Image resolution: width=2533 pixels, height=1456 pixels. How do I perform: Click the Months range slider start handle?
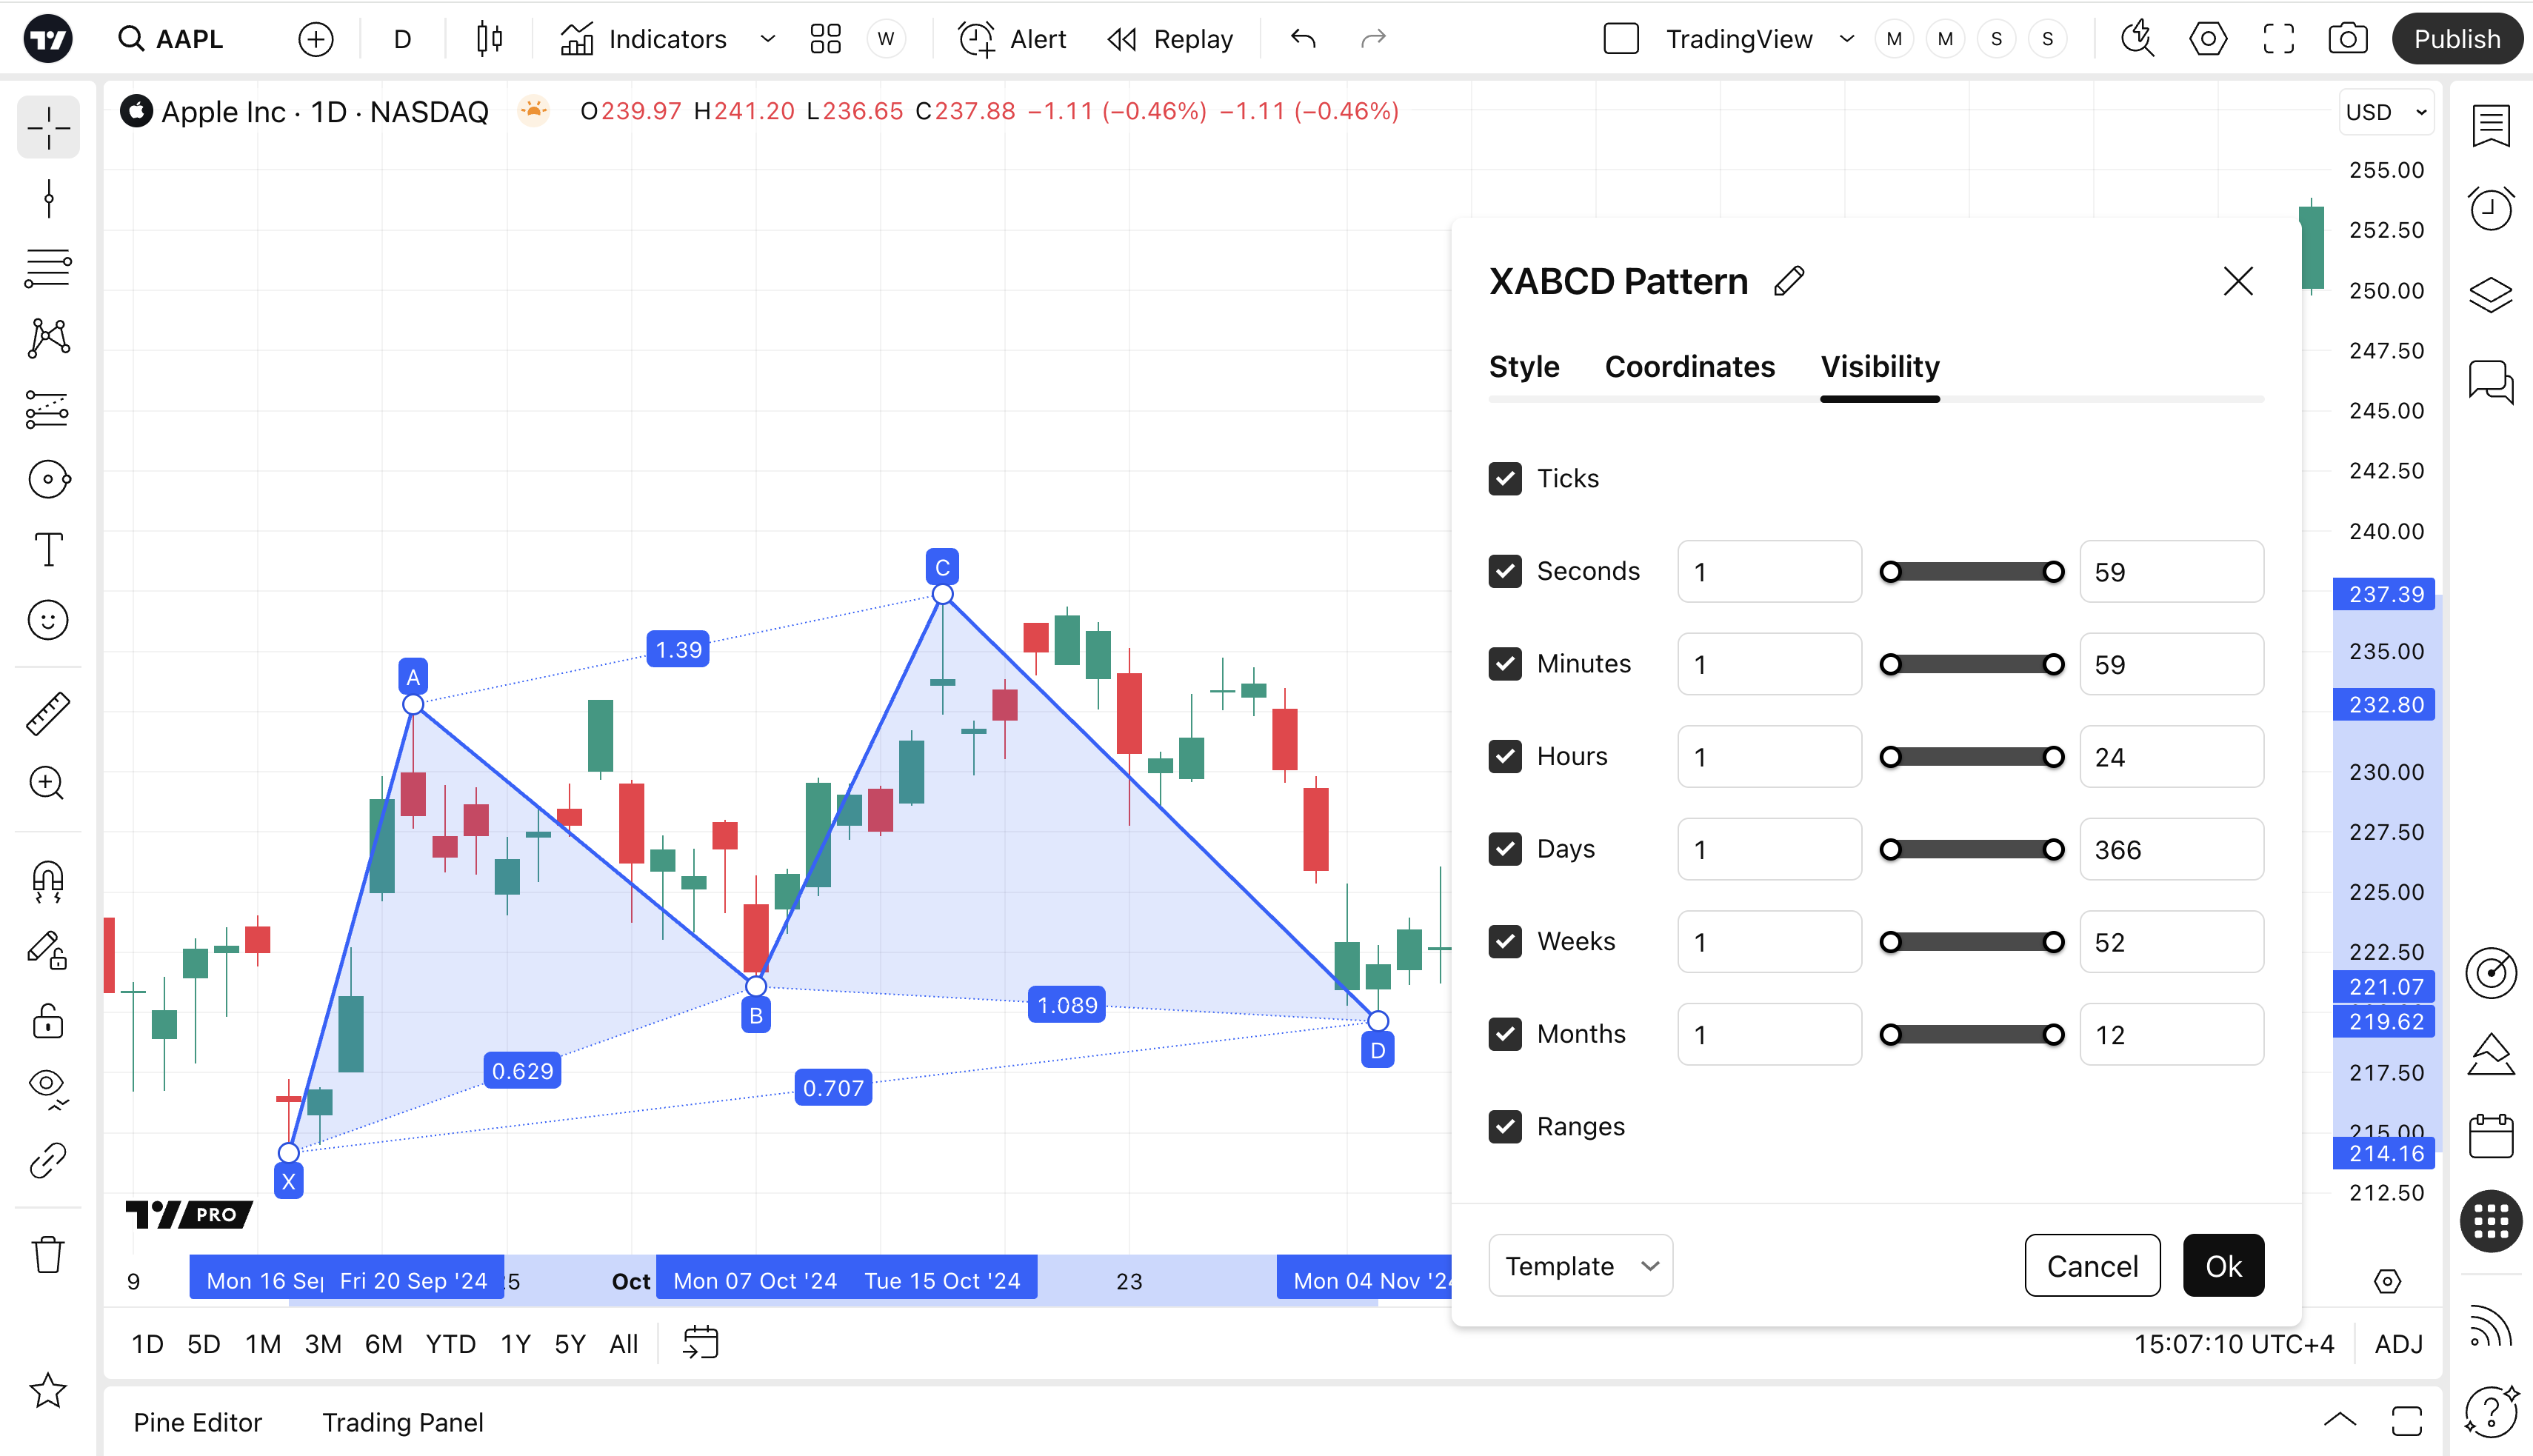click(1890, 1034)
